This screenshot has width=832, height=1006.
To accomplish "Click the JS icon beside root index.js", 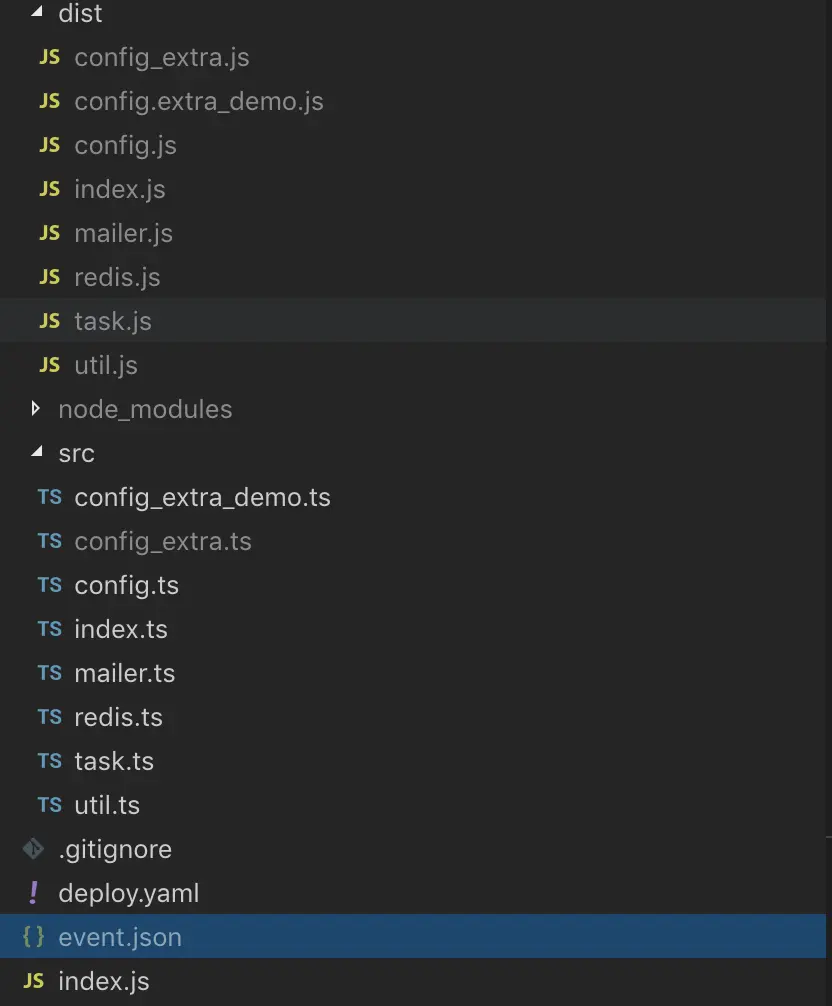I will [34, 981].
